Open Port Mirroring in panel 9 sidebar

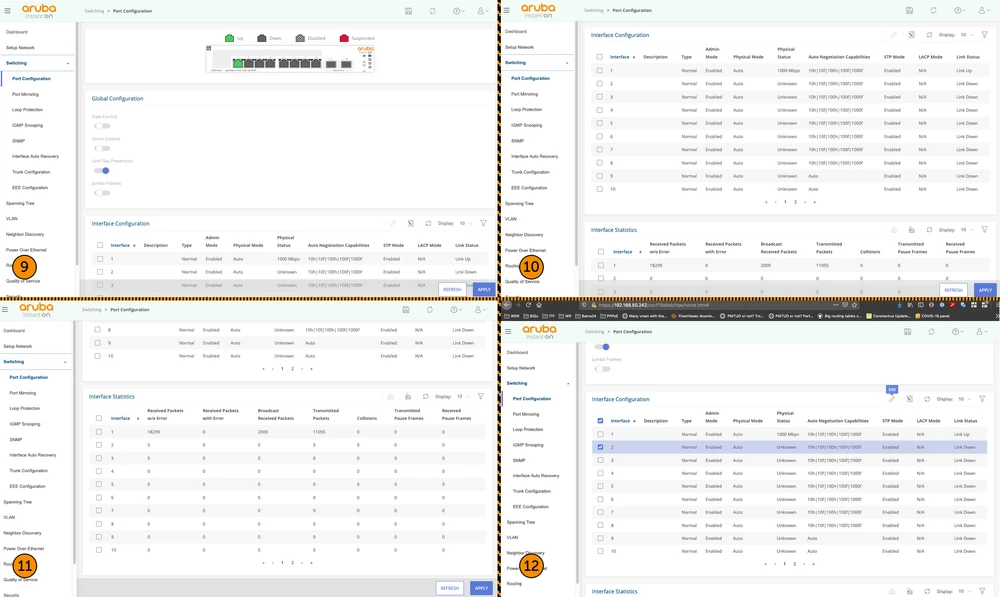coord(25,93)
